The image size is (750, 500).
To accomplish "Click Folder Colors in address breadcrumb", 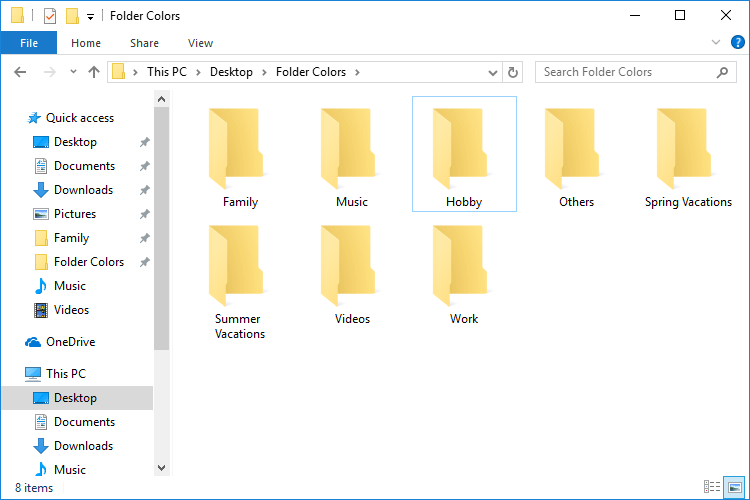I will pos(310,72).
